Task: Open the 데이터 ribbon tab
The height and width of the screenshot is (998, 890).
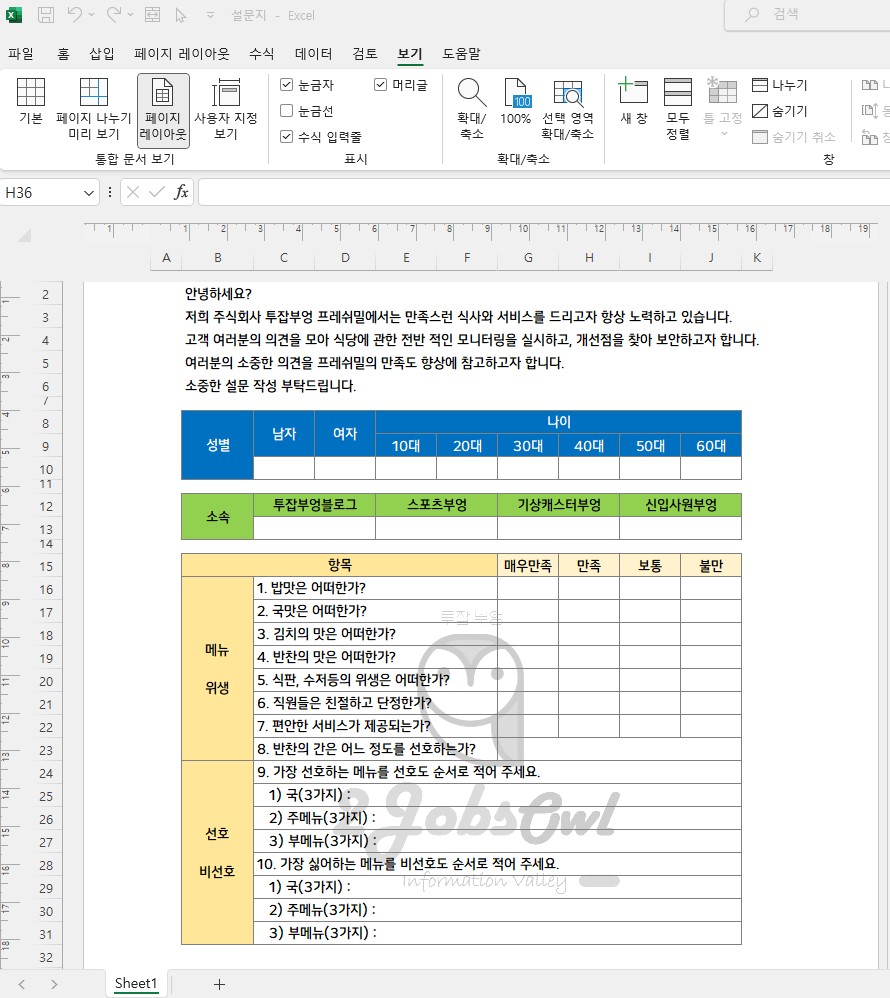Action: (x=313, y=53)
